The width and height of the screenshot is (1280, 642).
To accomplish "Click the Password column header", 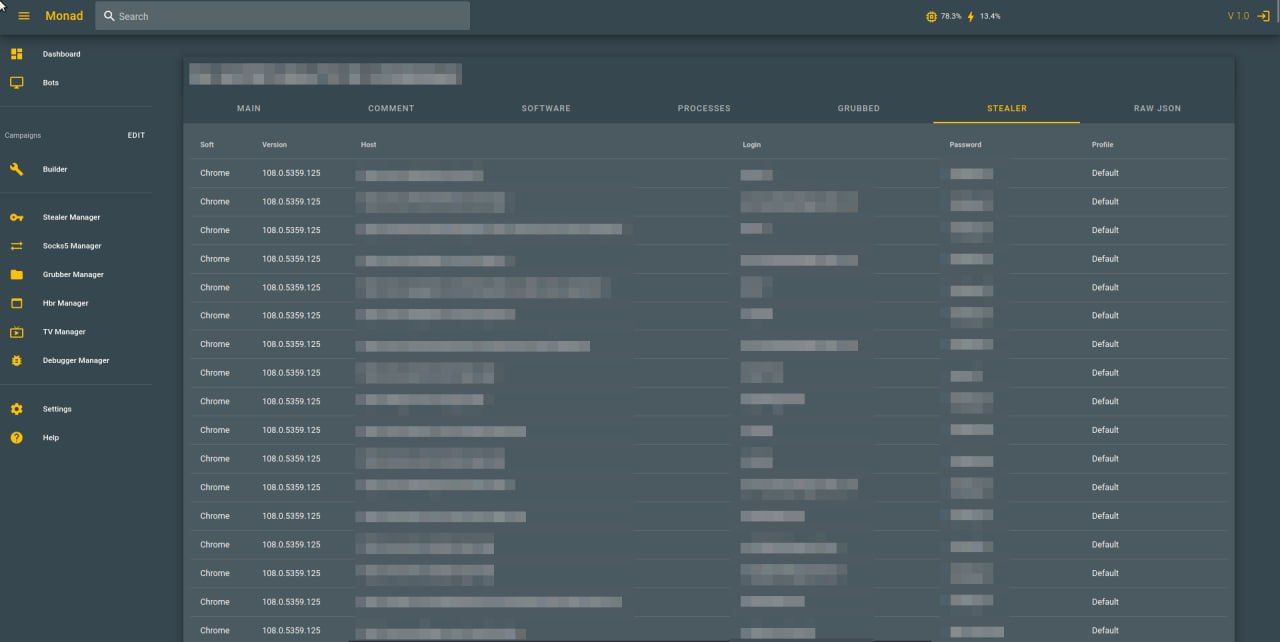I will [965, 145].
